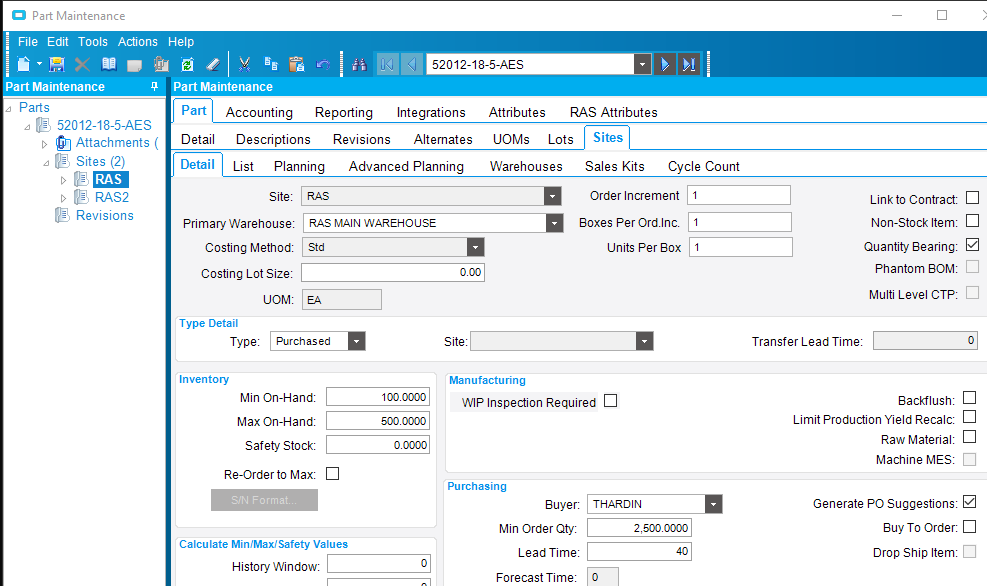Screen dimensions: 987x586
Task: Go to first record navigation arrow
Action: point(387,64)
